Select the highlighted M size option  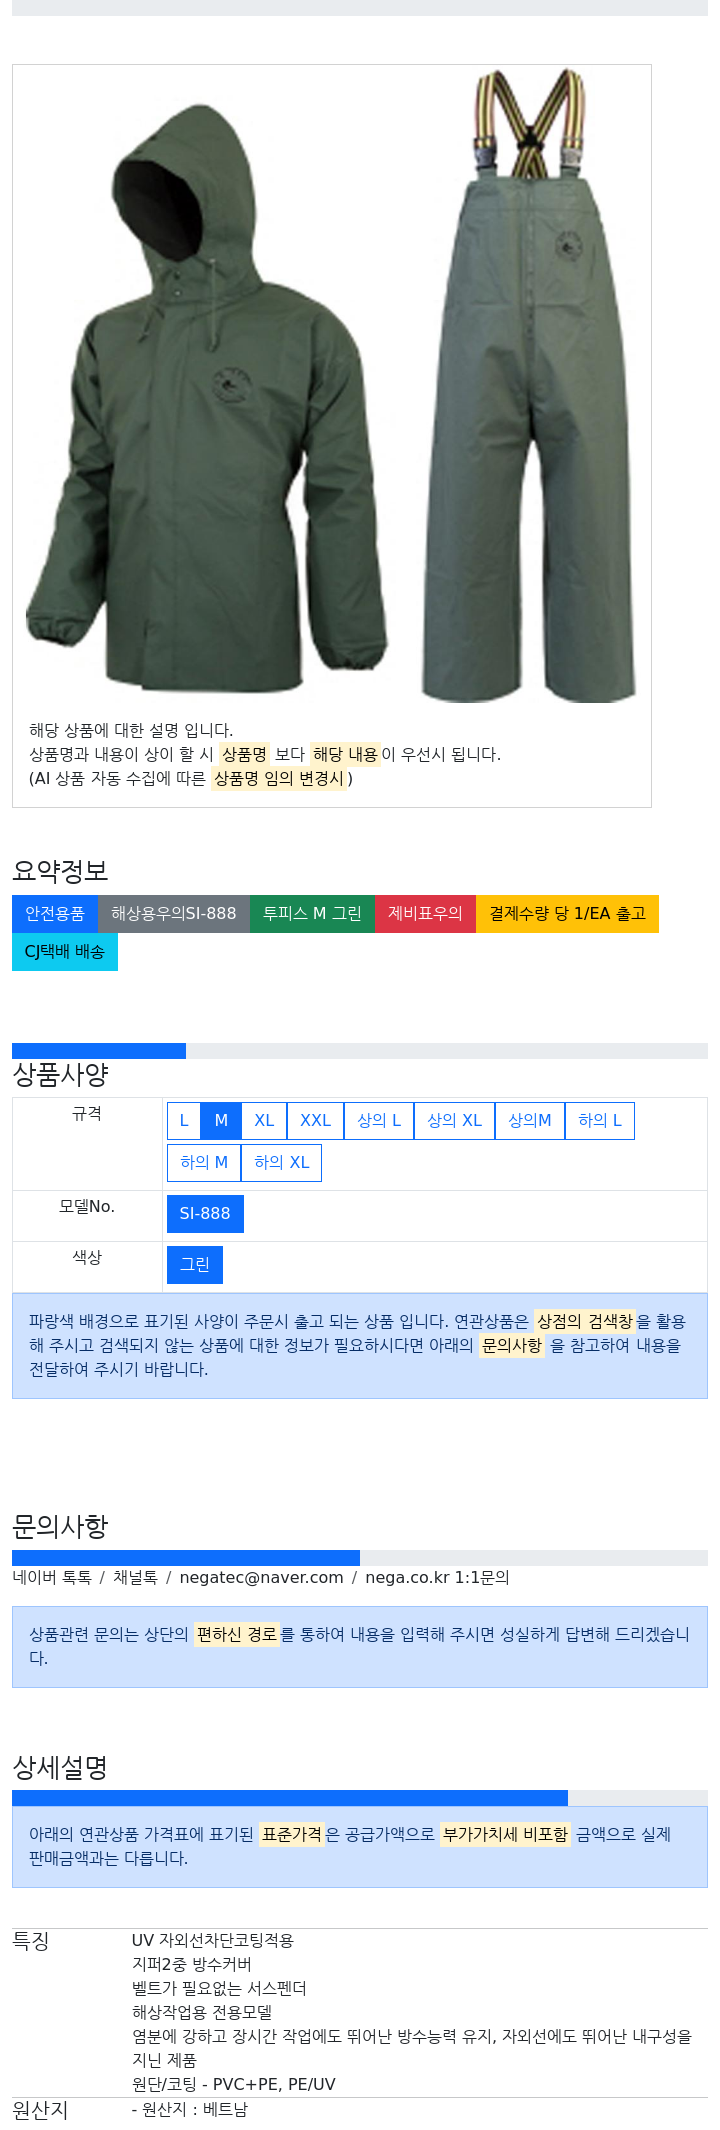221,1120
